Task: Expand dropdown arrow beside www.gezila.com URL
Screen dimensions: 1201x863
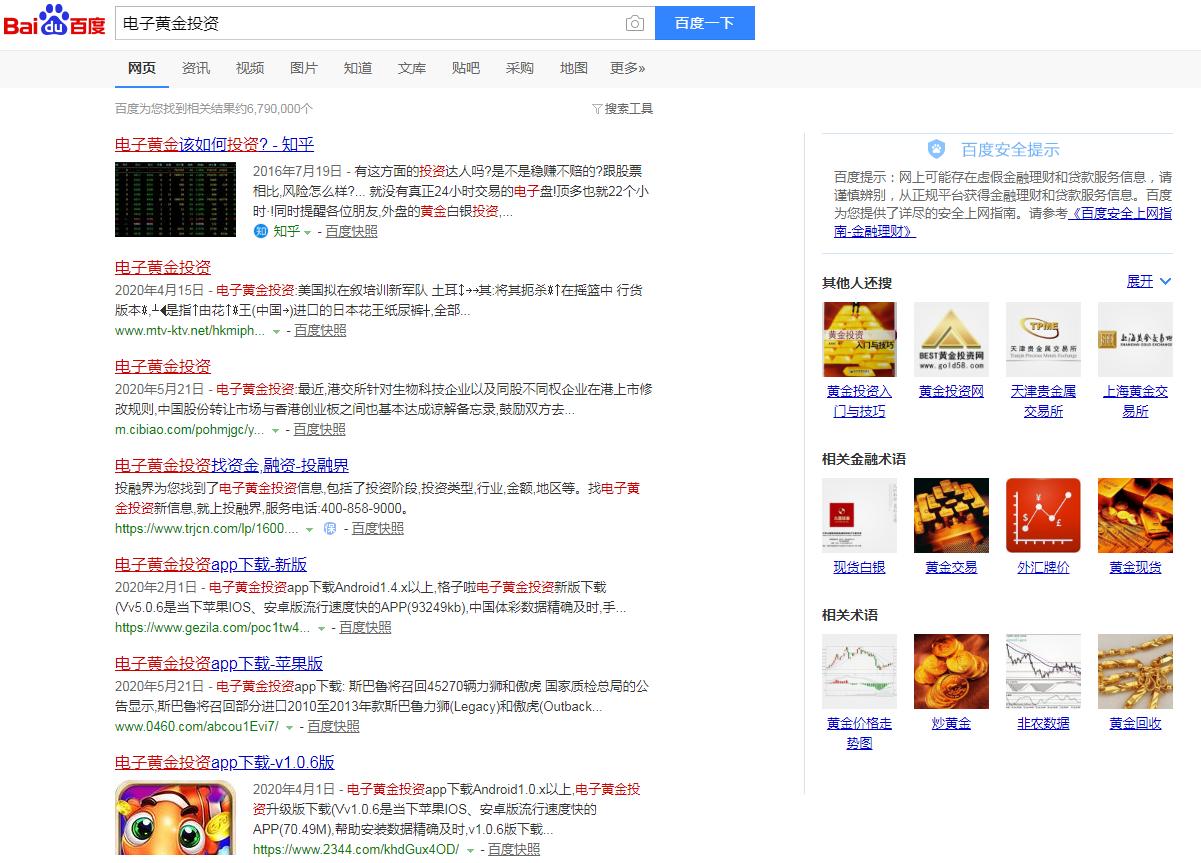Action: tap(322, 628)
